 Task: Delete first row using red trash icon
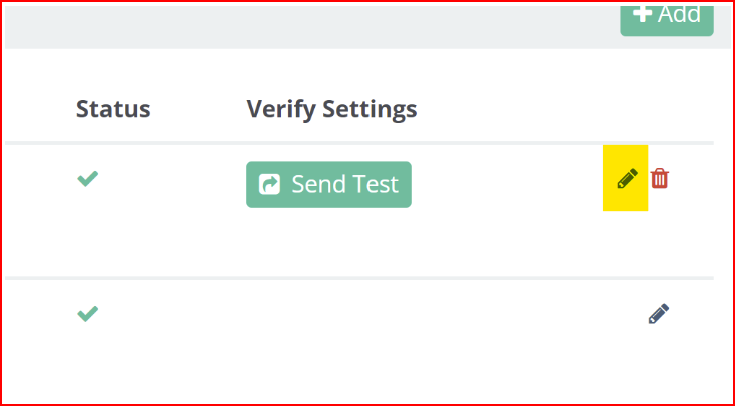pos(660,179)
